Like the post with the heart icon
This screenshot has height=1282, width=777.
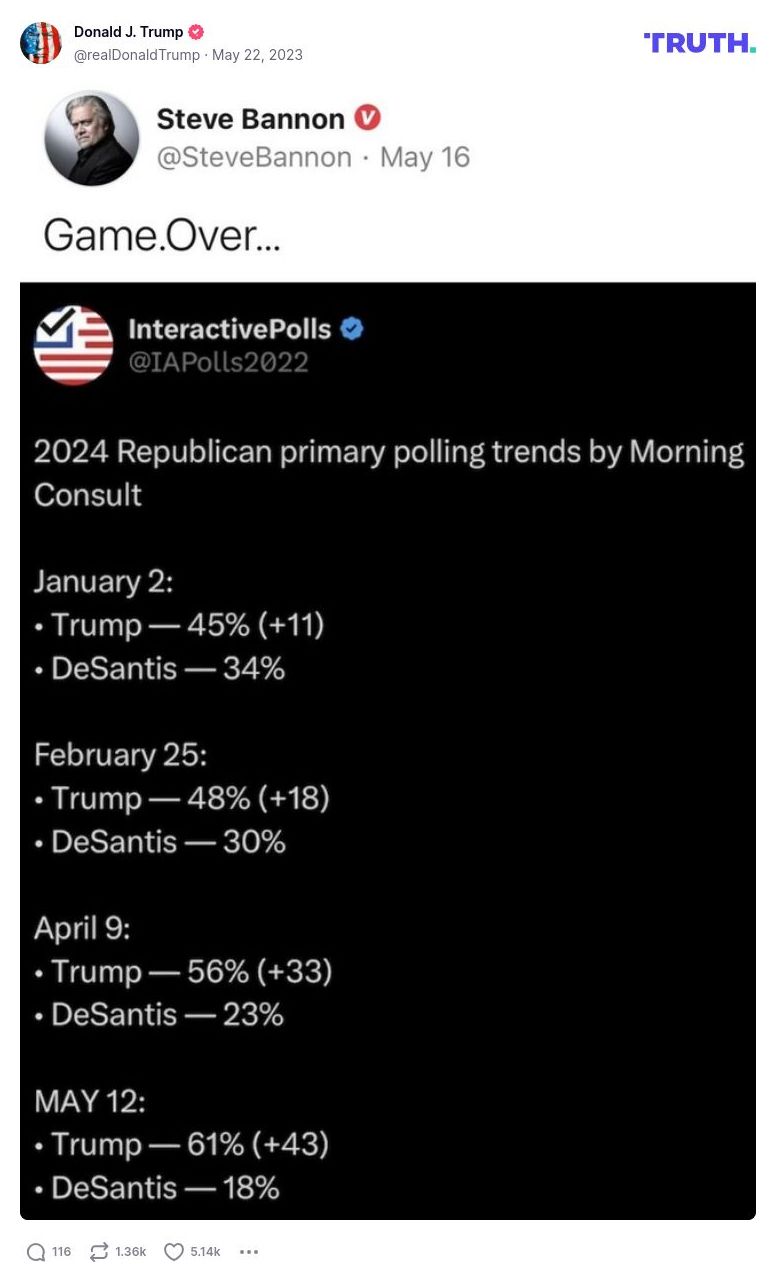172,1251
